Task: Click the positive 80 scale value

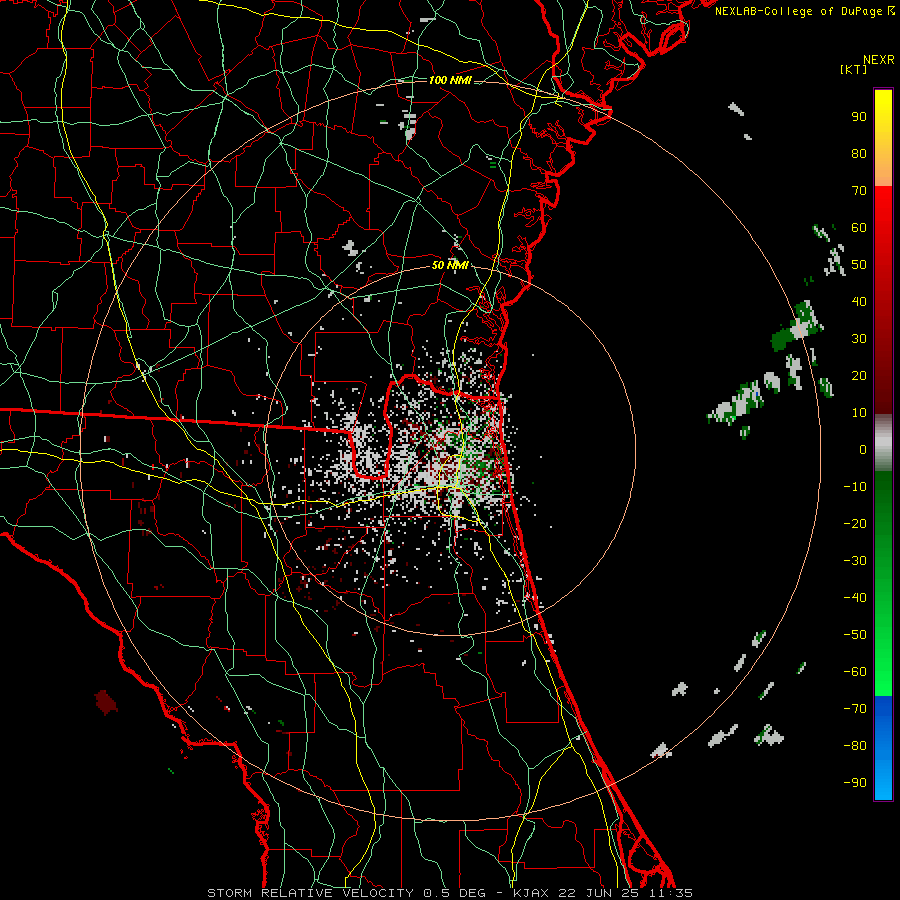Action: [859, 153]
